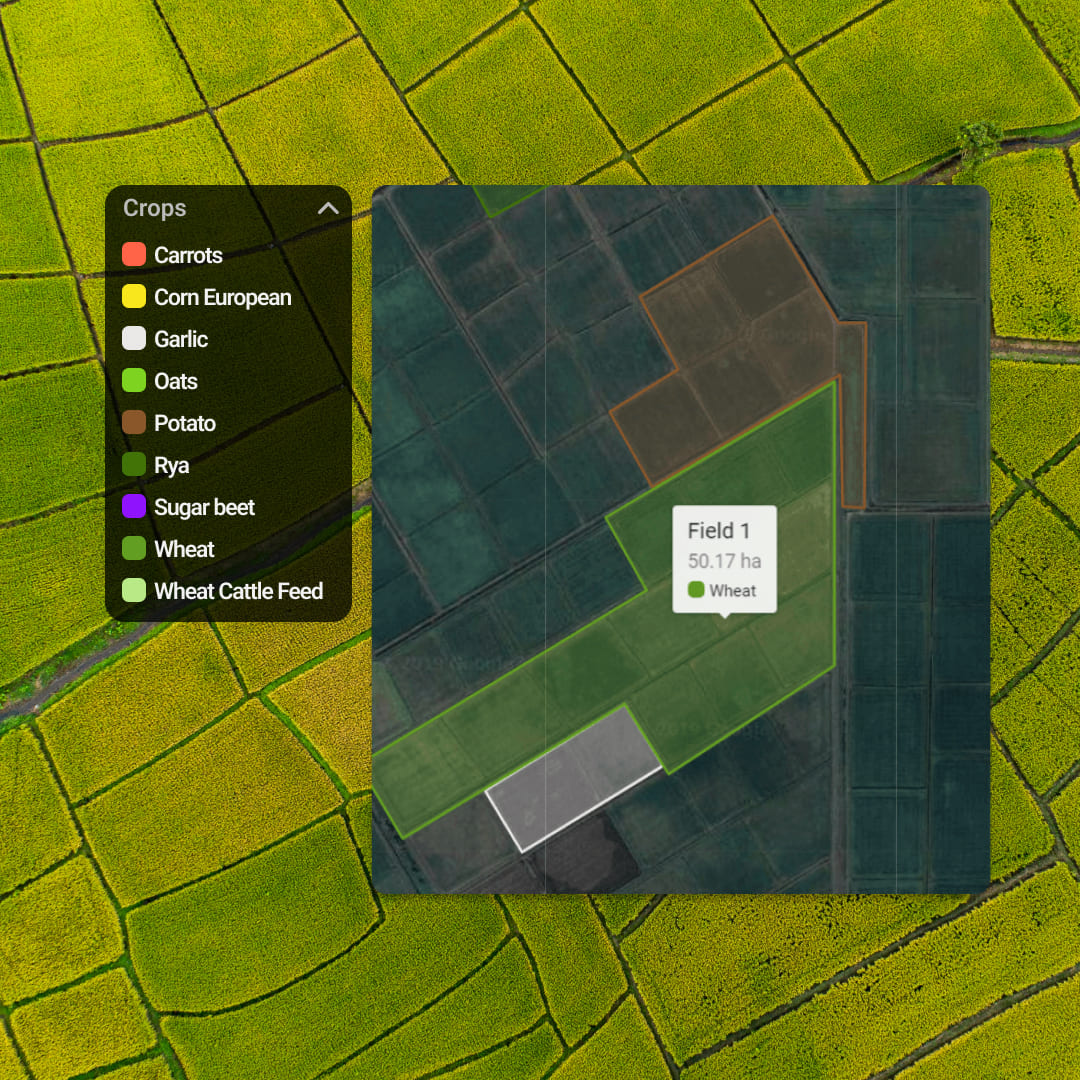Select the white-outlined garlic field on map
Screen dimensions: 1080x1080
coord(570,775)
